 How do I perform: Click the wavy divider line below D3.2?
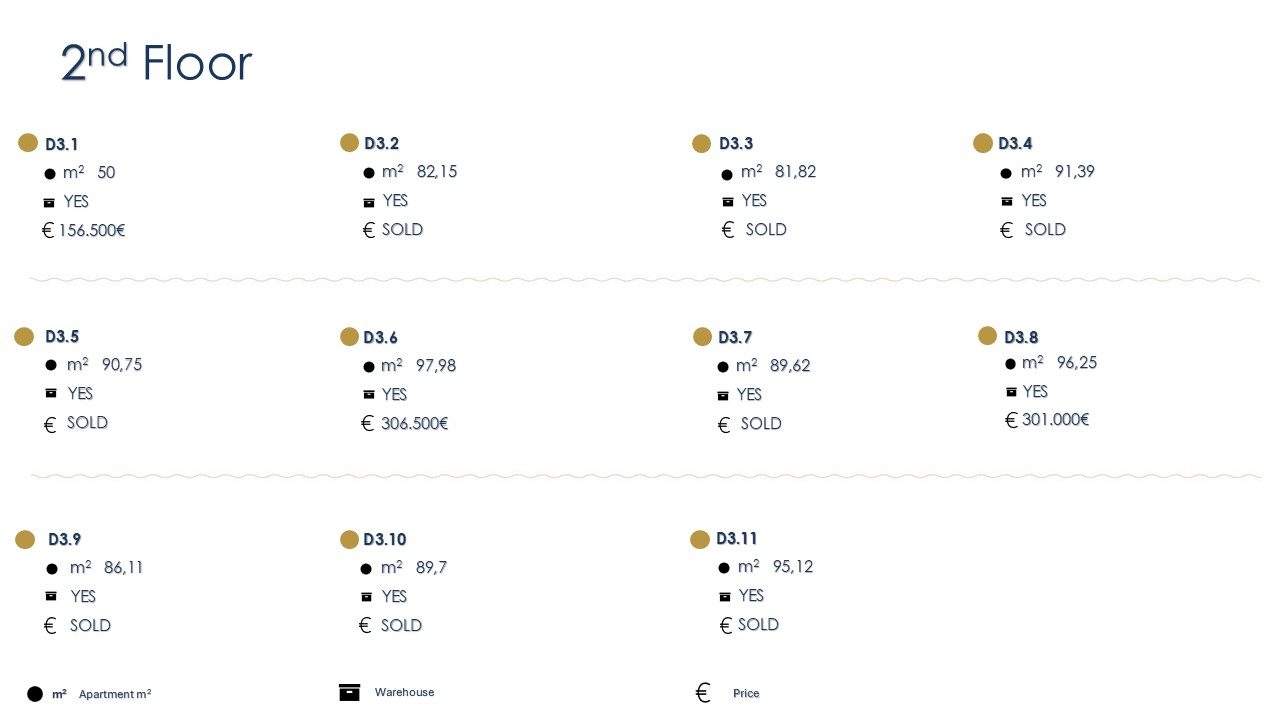[645, 280]
